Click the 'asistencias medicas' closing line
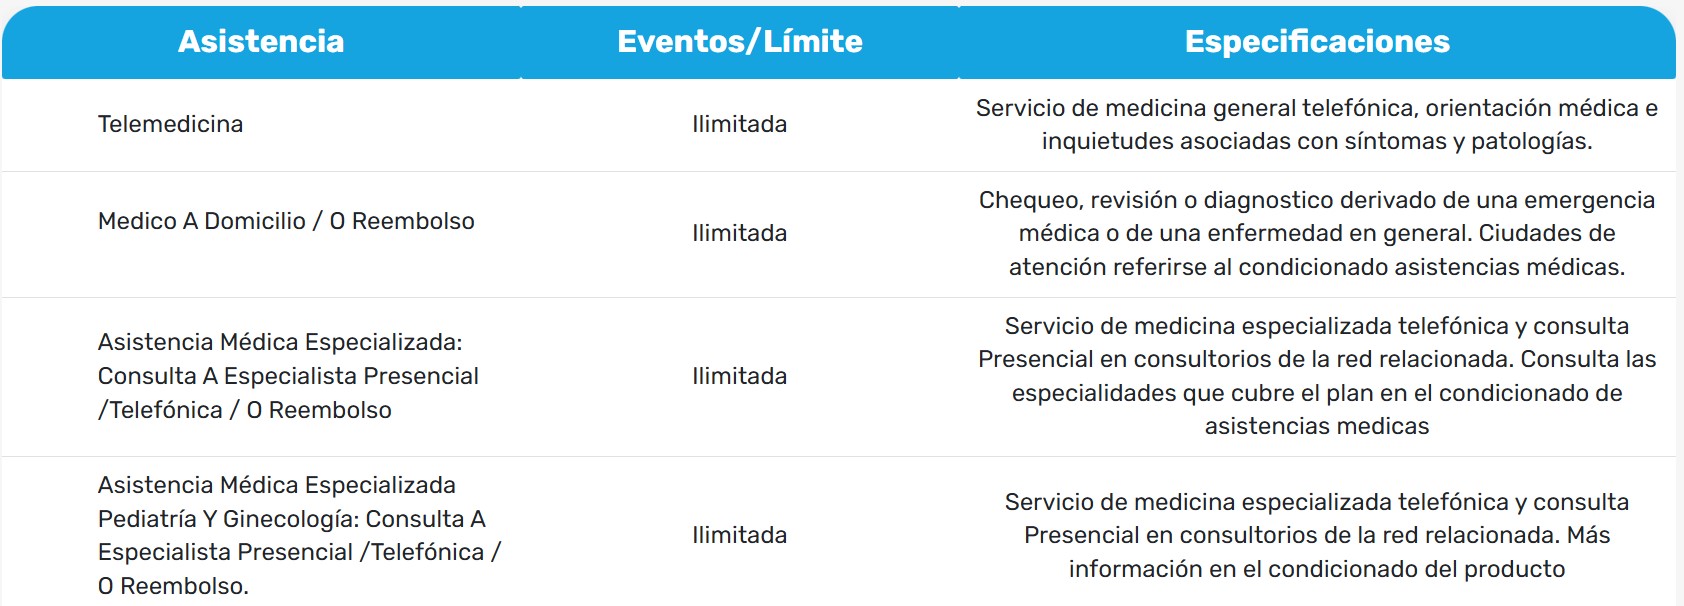Image resolution: width=1684 pixels, height=606 pixels. pos(1316,426)
